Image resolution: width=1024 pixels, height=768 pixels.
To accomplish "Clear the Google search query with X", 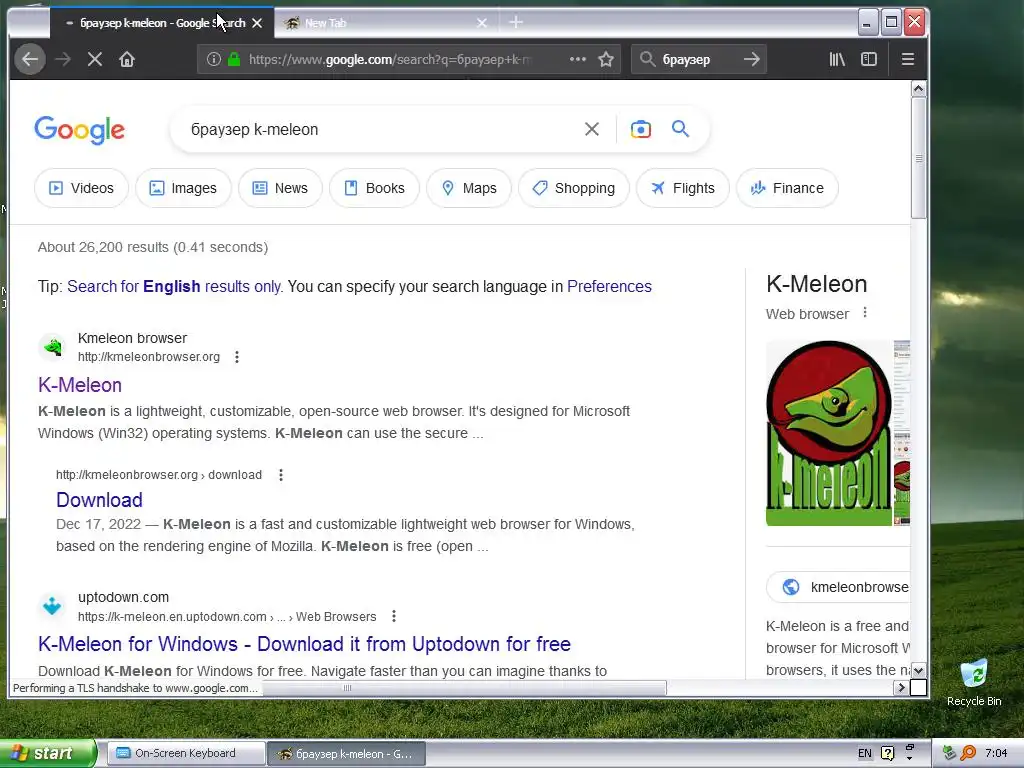I will 592,129.
